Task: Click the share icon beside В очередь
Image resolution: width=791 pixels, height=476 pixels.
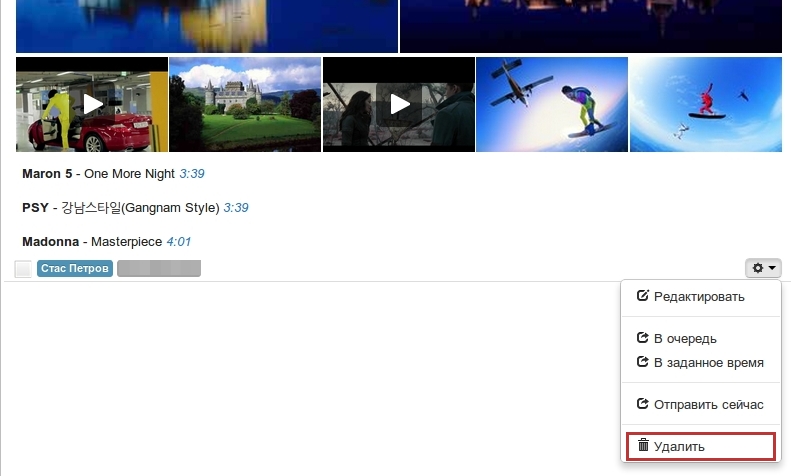Action: pos(644,339)
